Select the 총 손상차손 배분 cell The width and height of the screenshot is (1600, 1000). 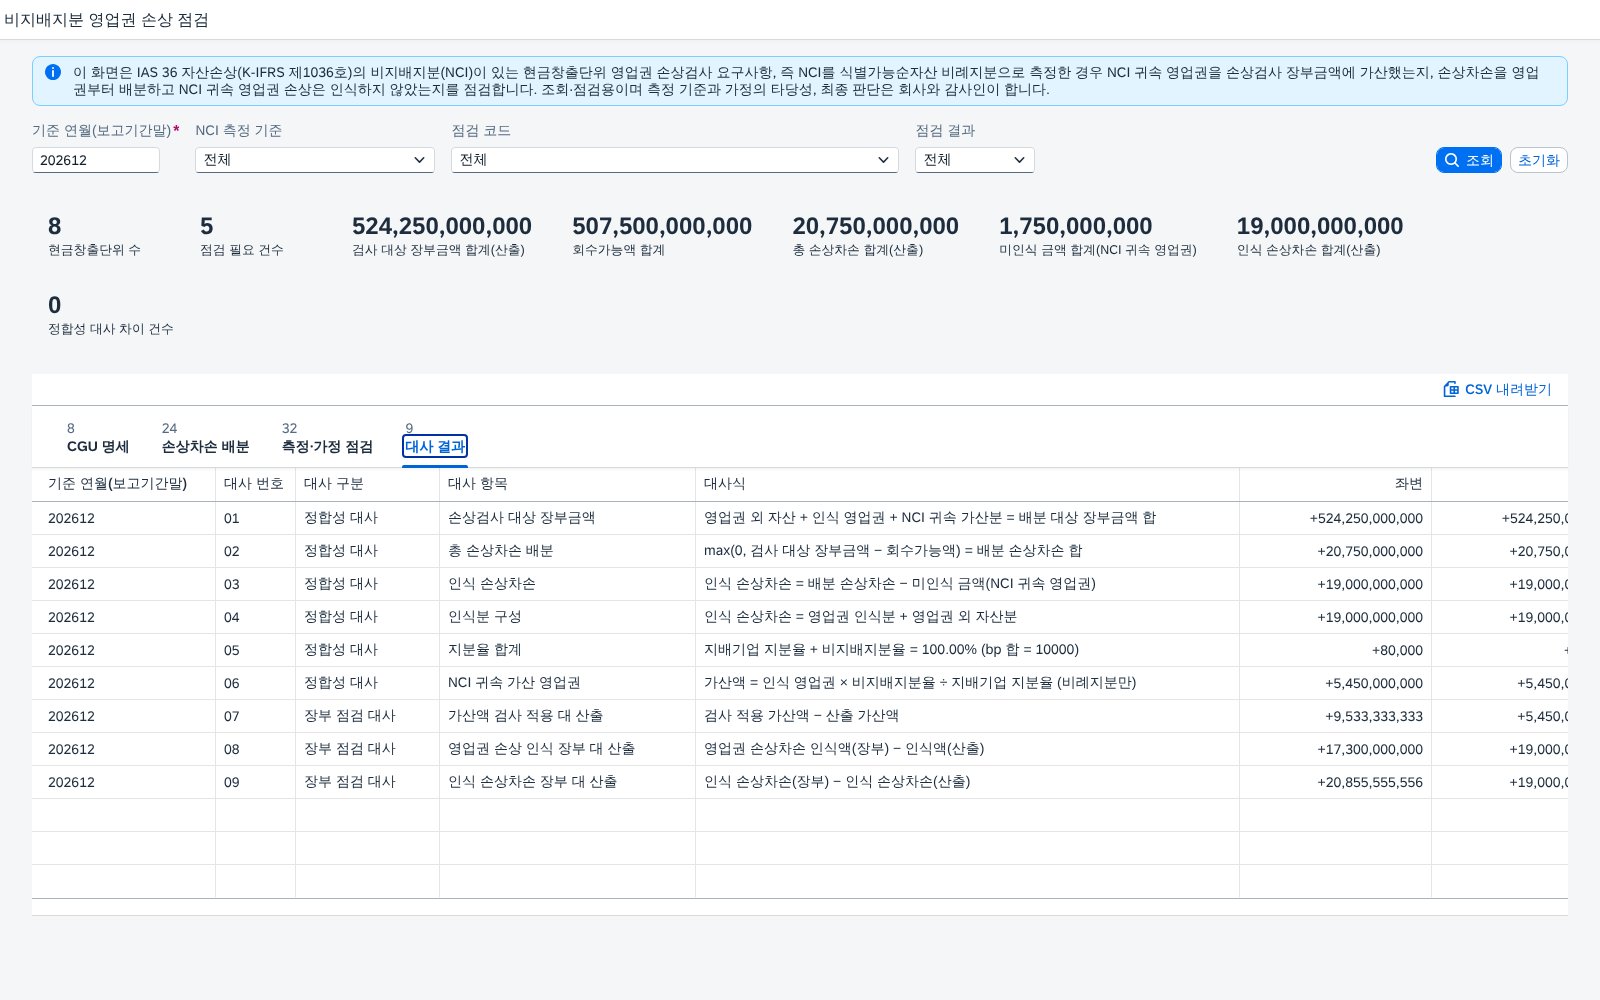[567, 551]
